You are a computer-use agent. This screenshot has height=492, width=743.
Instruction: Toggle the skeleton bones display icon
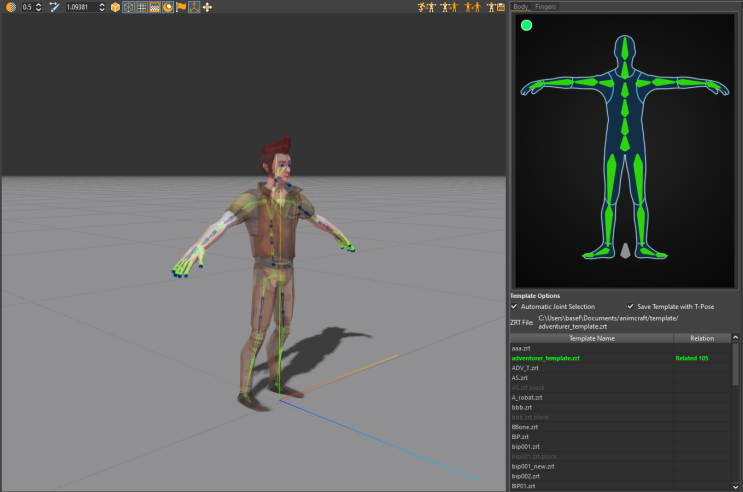[x=194, y=7]
